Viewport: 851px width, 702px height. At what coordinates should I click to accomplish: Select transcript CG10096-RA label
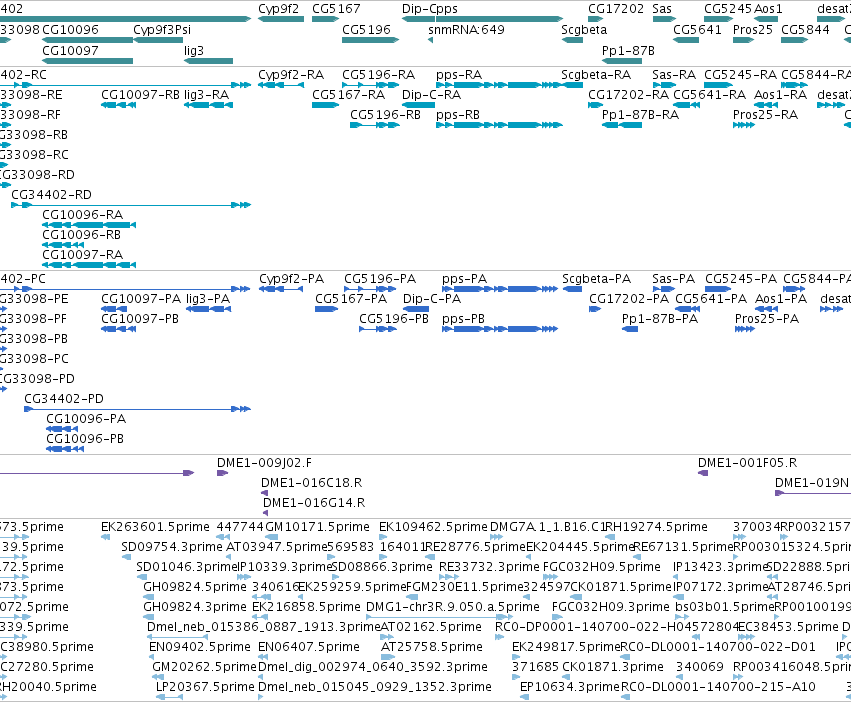pos(82,215)
